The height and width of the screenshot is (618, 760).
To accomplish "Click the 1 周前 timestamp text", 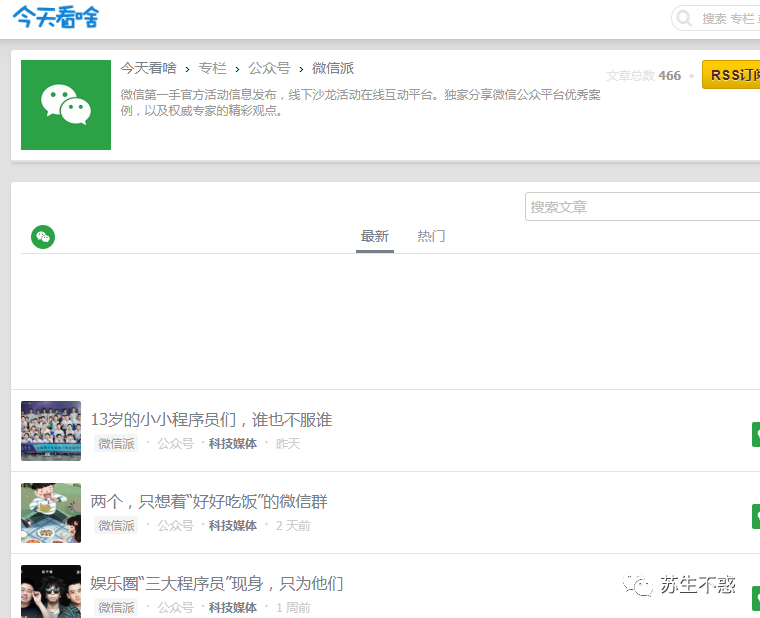I will click(x=293, y=607).
